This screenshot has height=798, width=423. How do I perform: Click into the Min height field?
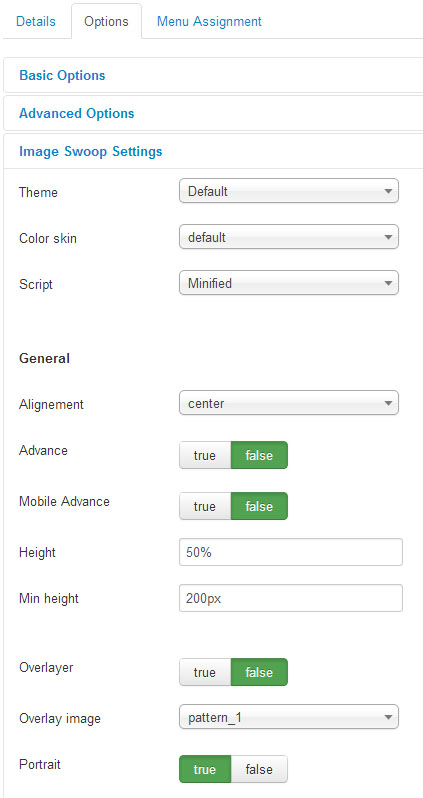click(x=291, y=598)
